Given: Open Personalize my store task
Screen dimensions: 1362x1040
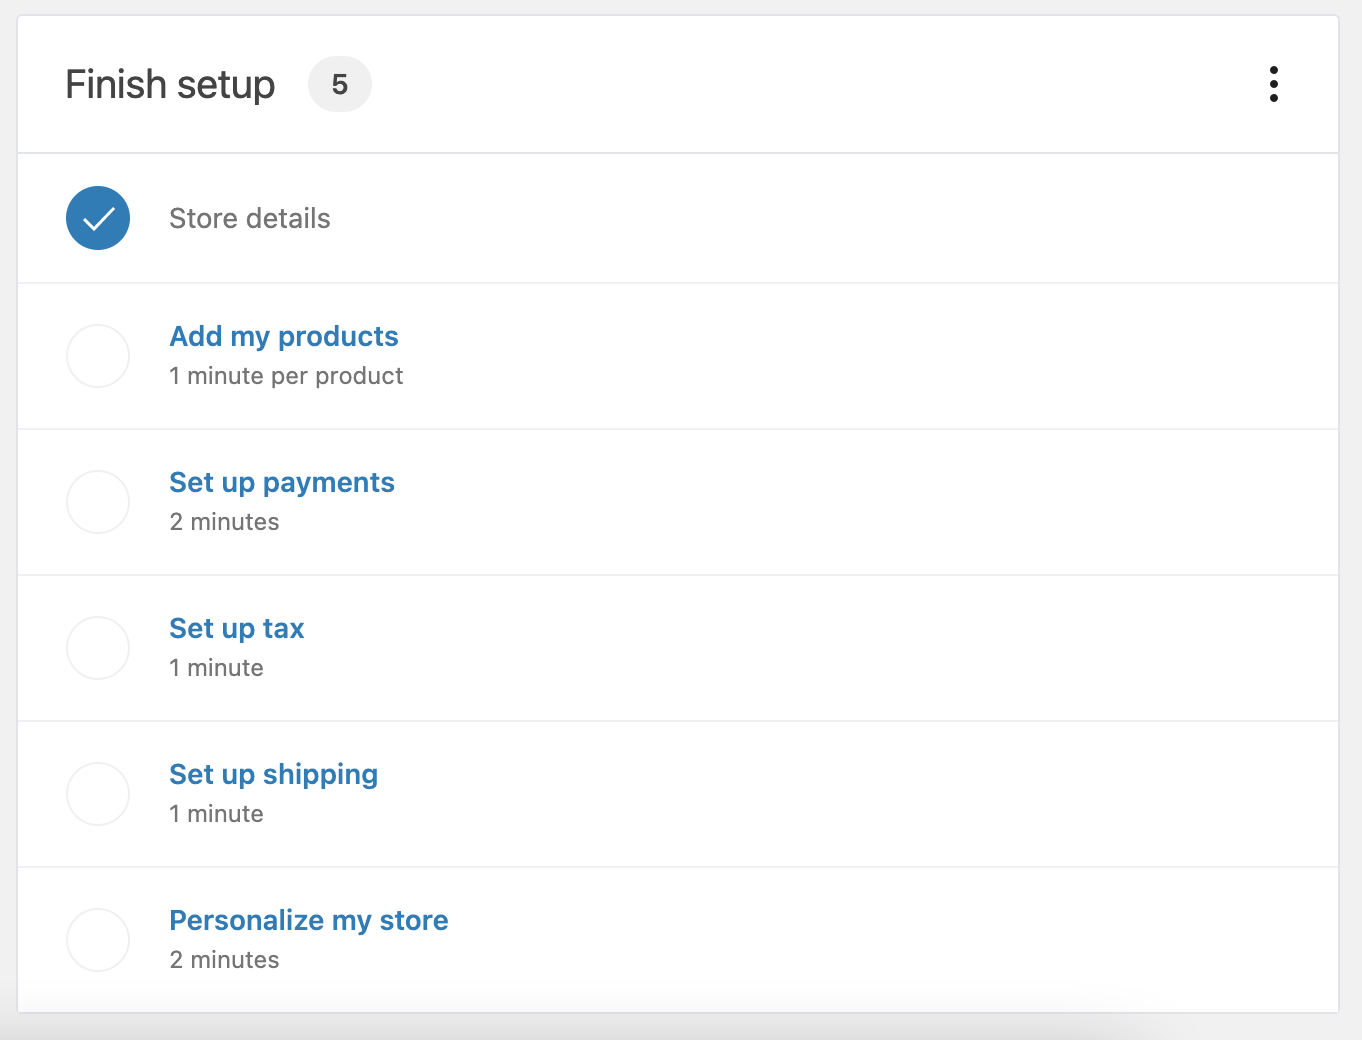Looking at the screenshot, I should (x=309, y=921).
